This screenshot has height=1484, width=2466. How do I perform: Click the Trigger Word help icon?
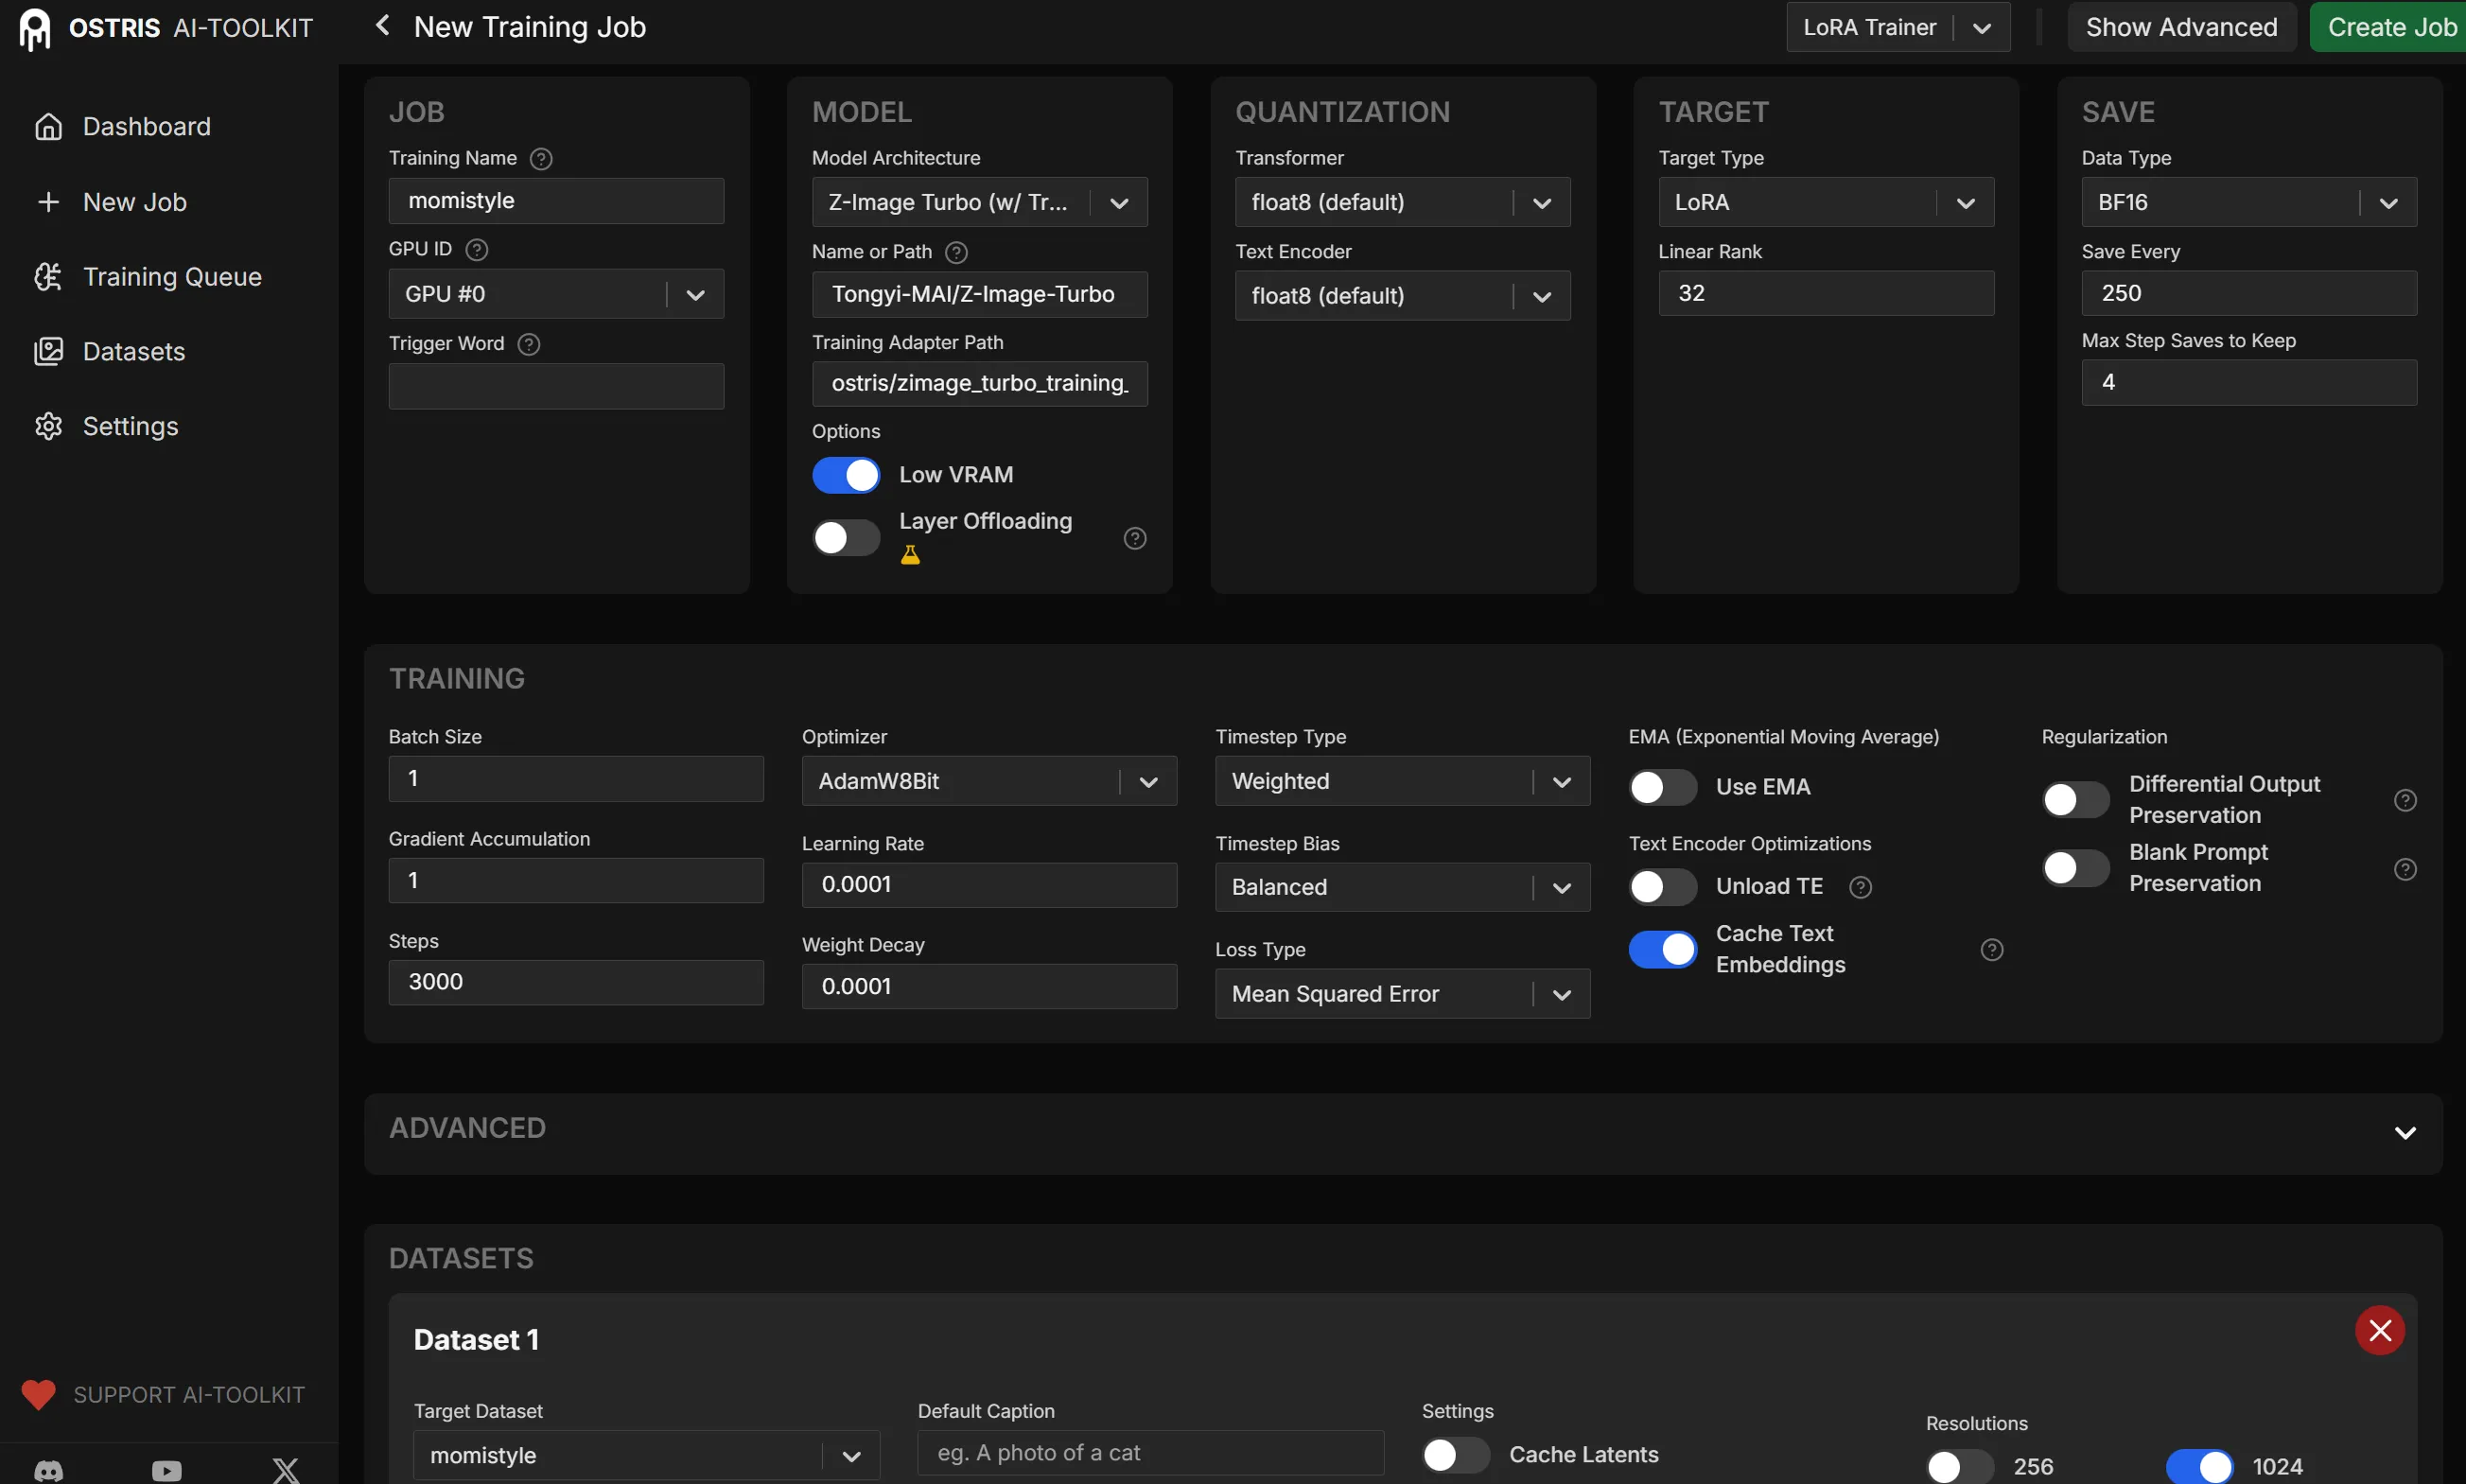coord(529,344)
